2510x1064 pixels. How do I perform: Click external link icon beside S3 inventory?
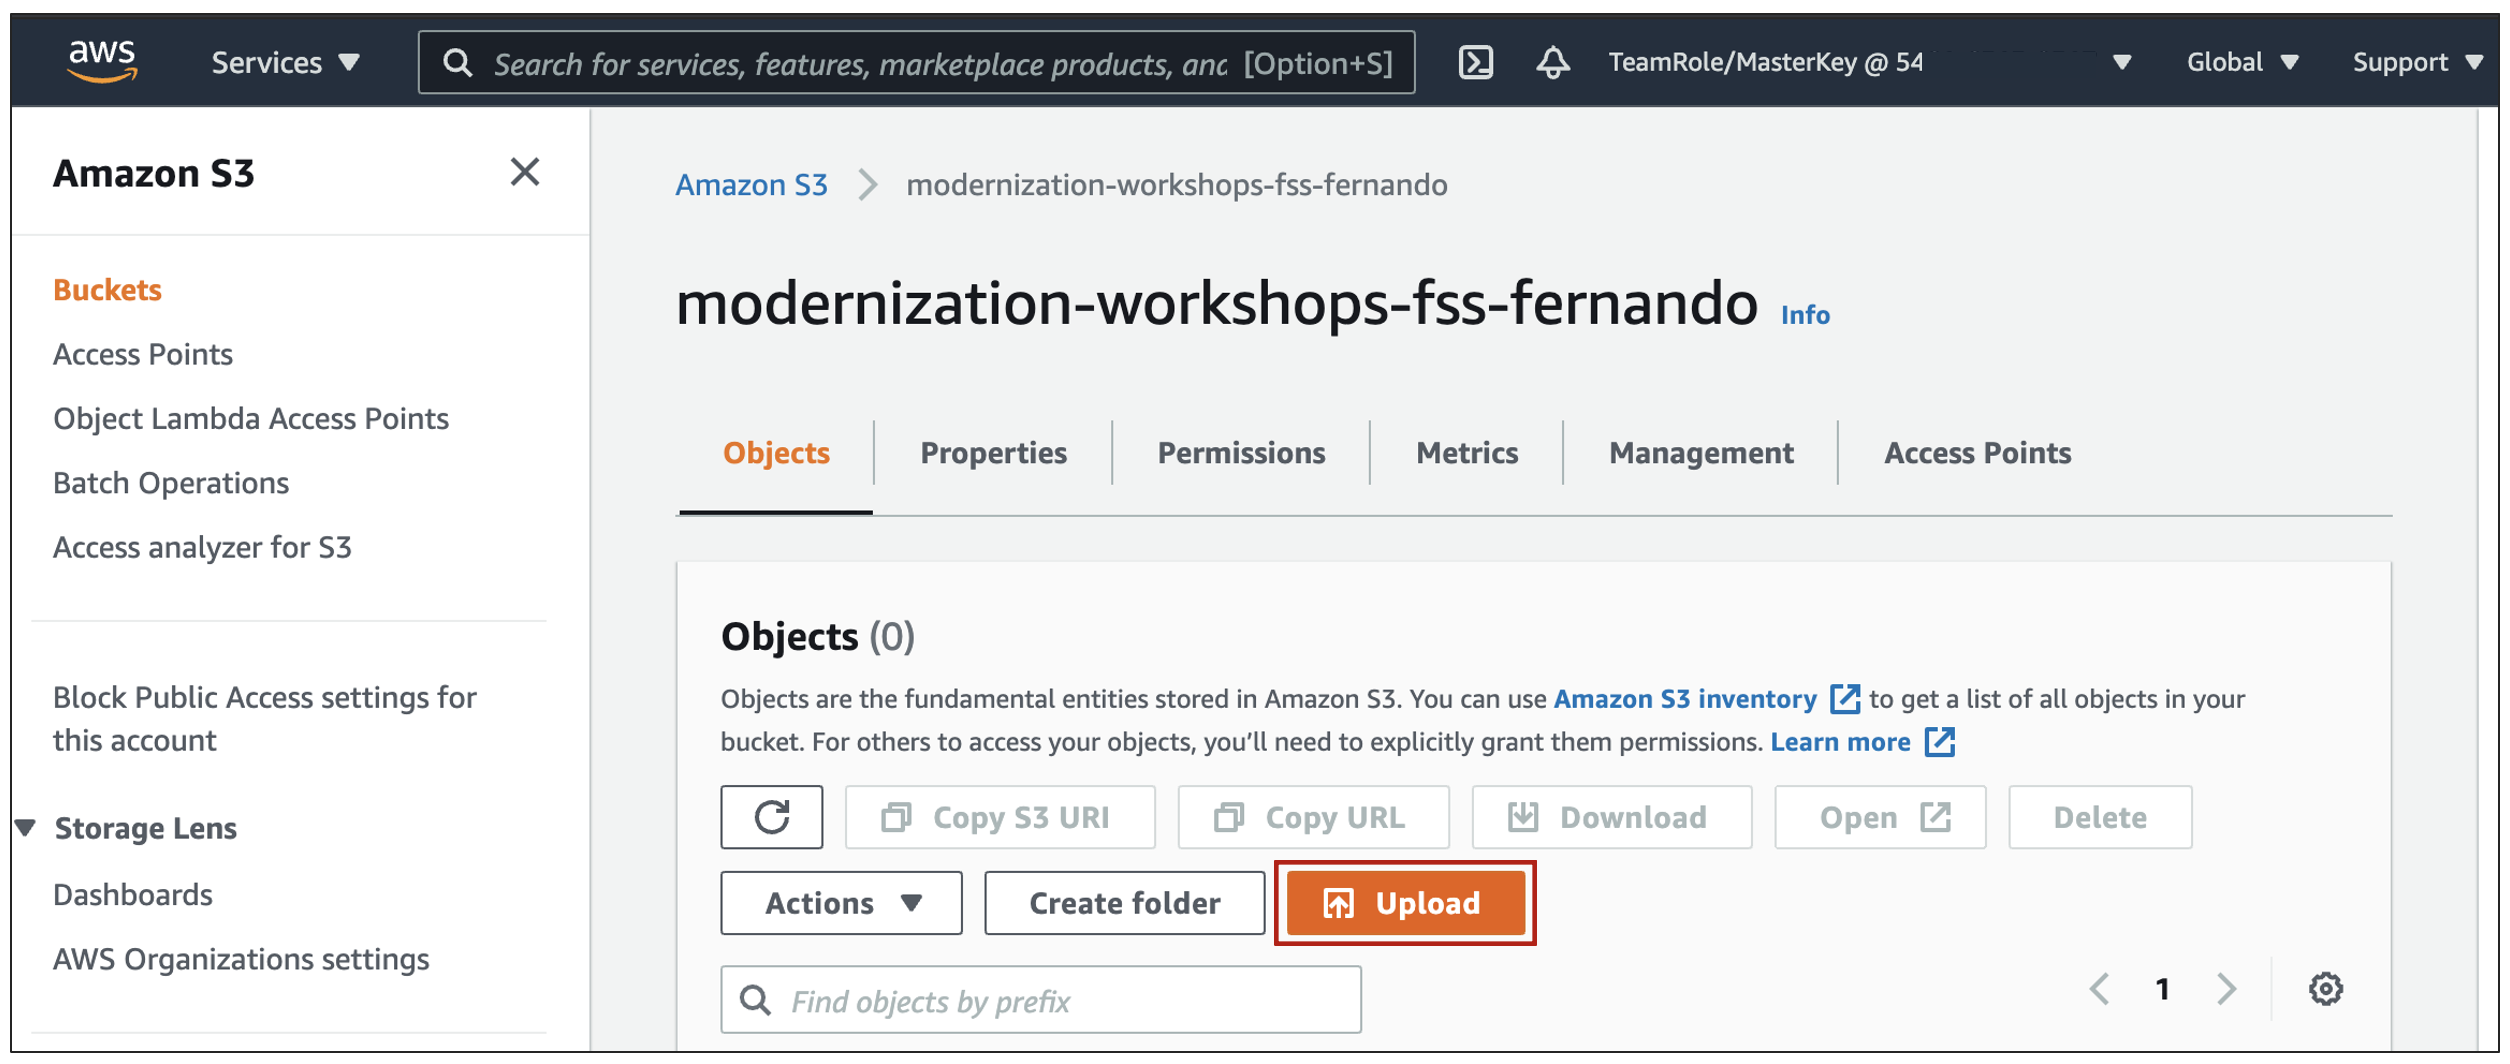coord(1845,699)
